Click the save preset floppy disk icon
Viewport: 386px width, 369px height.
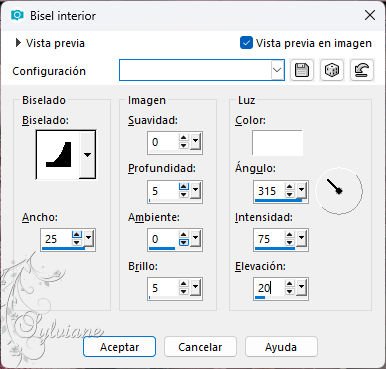302,70
